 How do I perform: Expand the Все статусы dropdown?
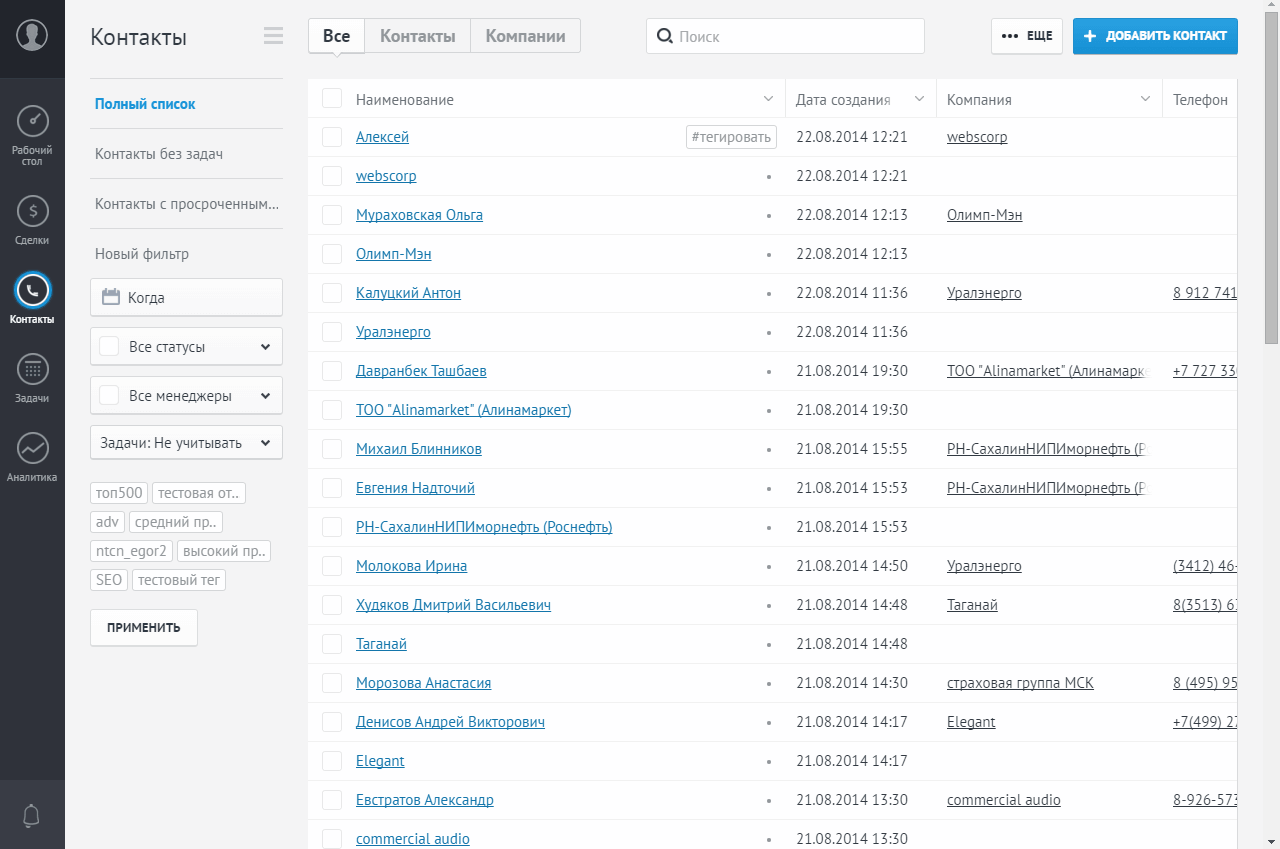(265, 347)
